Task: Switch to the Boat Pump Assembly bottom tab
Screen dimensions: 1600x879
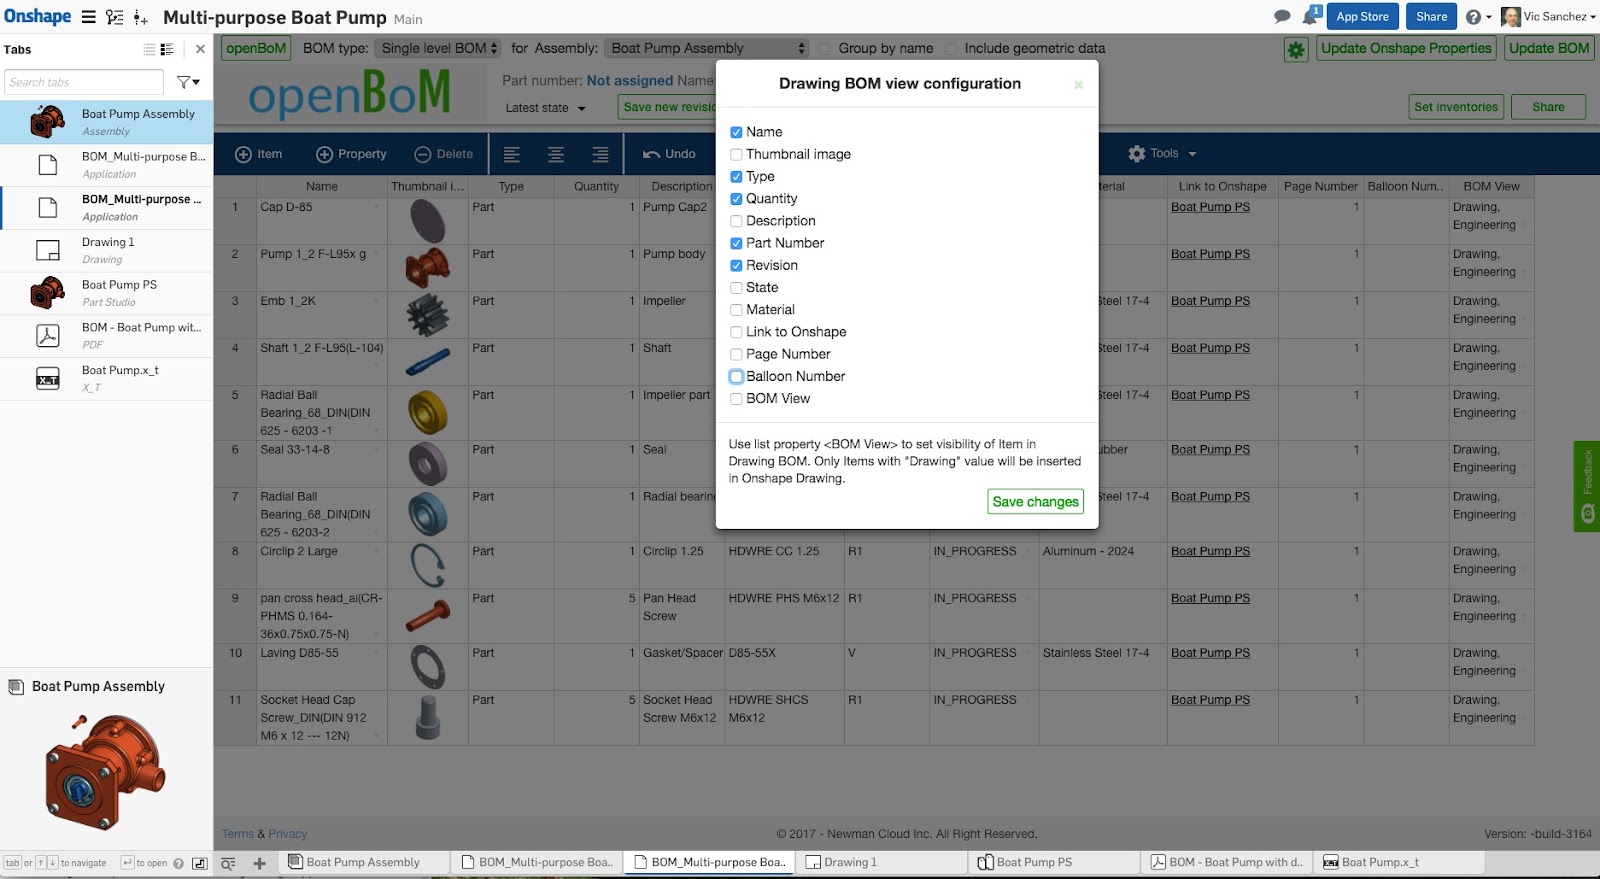Action: [364, 863]
